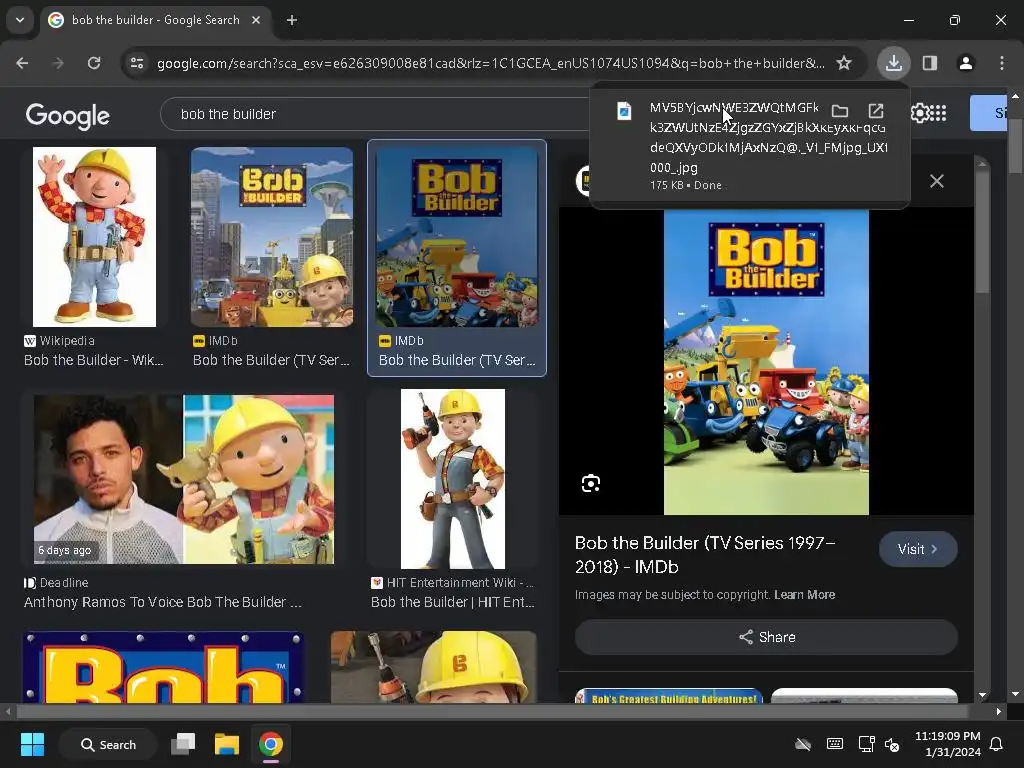This screenshot has height=768, width=1024.
Task: Open the notifications bell icon
Action: [x=997, y=744]
